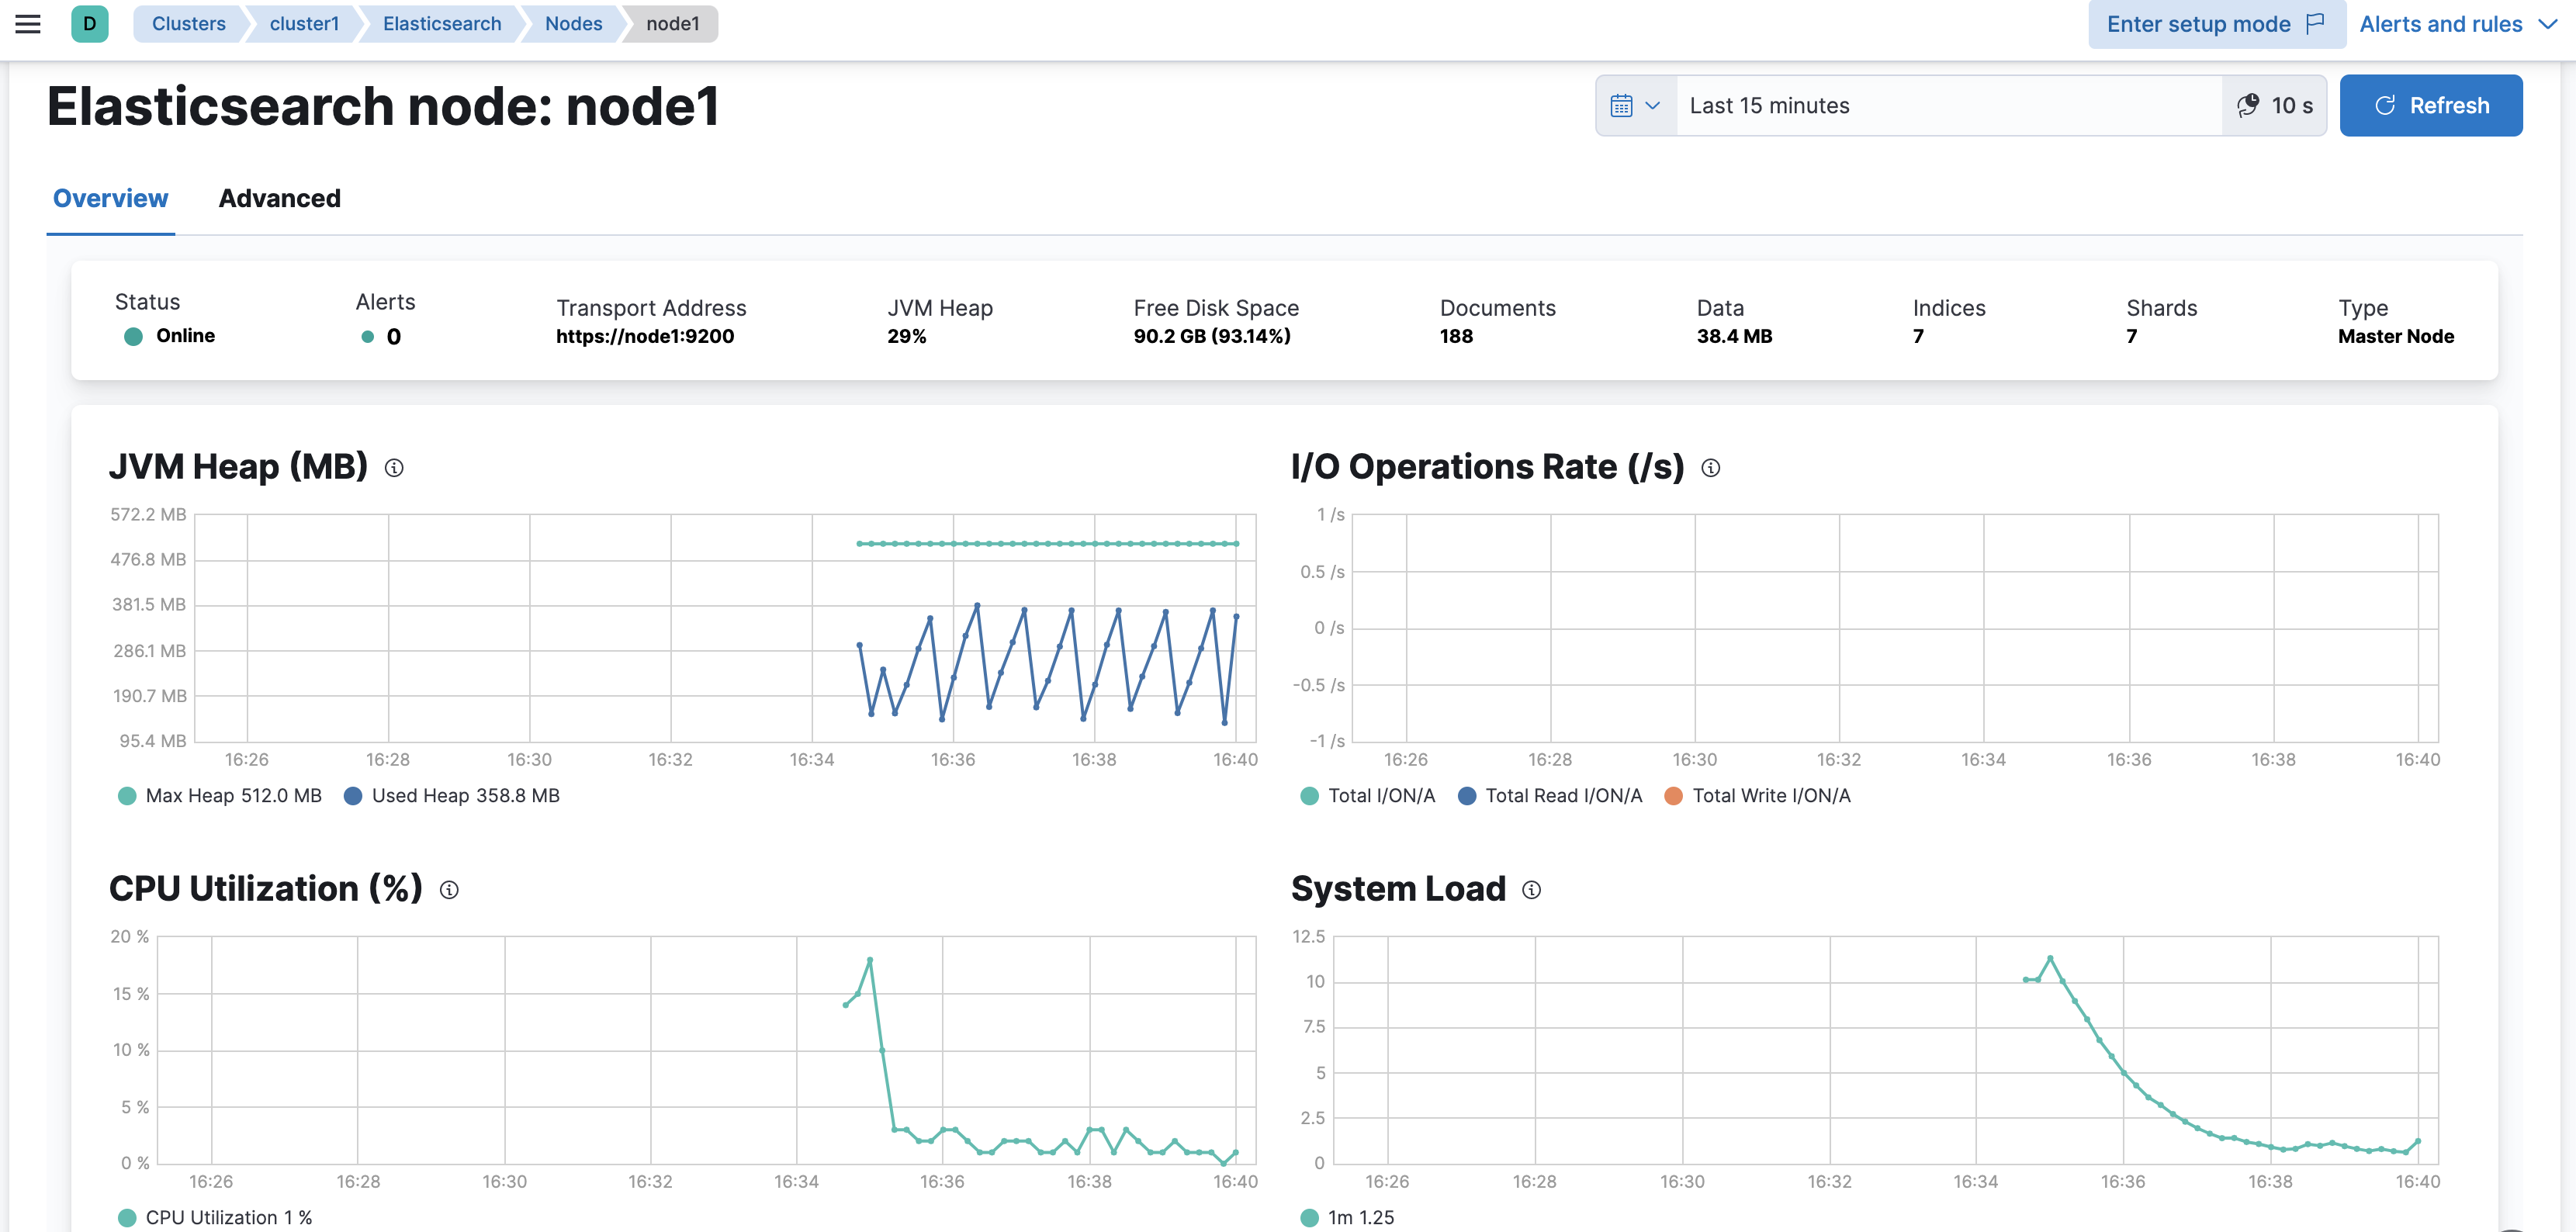
Task: Show info for I/O Operations Rate chart
Action: 1711,468
